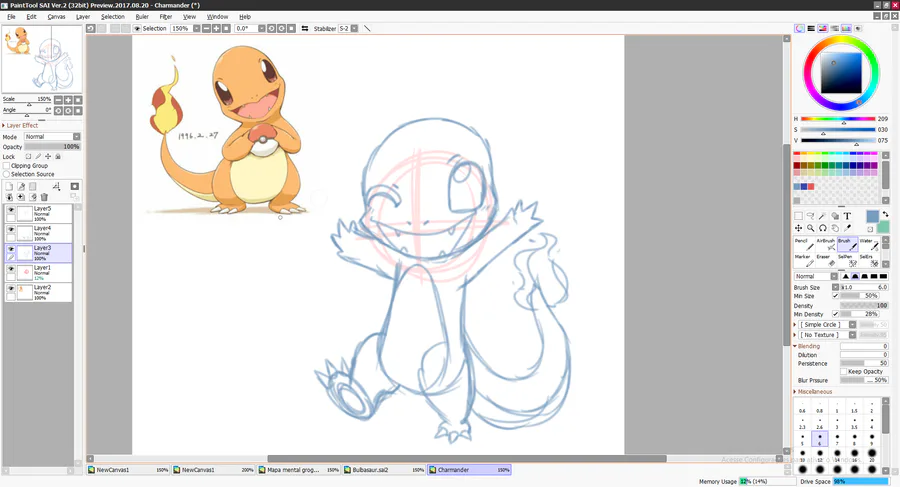Image resolution: width=900 pixels, height=487 pixels.
Task: Open the Canvas menu
Action: (x=56, y=17)
